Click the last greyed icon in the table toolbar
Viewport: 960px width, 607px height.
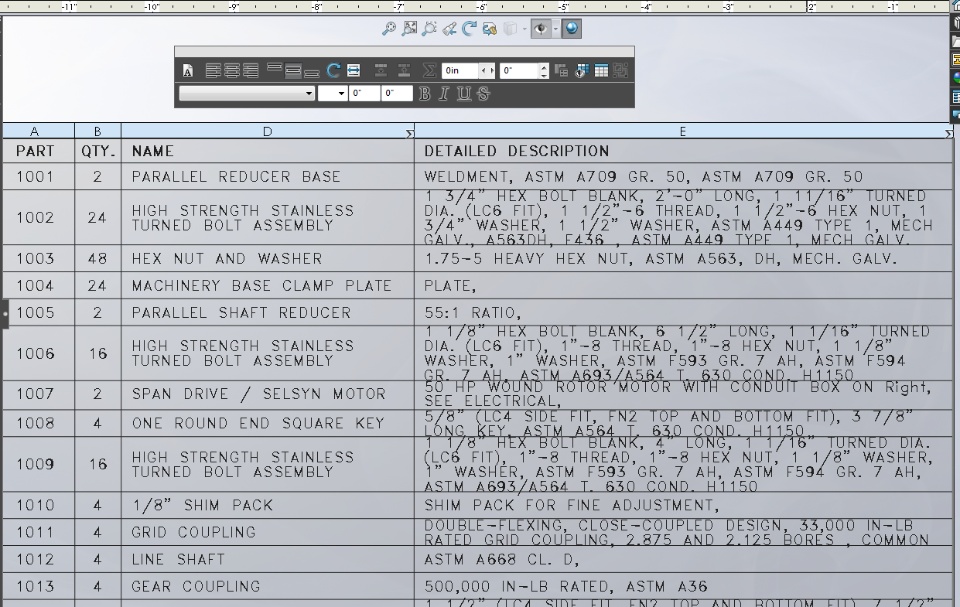(621, 71)
